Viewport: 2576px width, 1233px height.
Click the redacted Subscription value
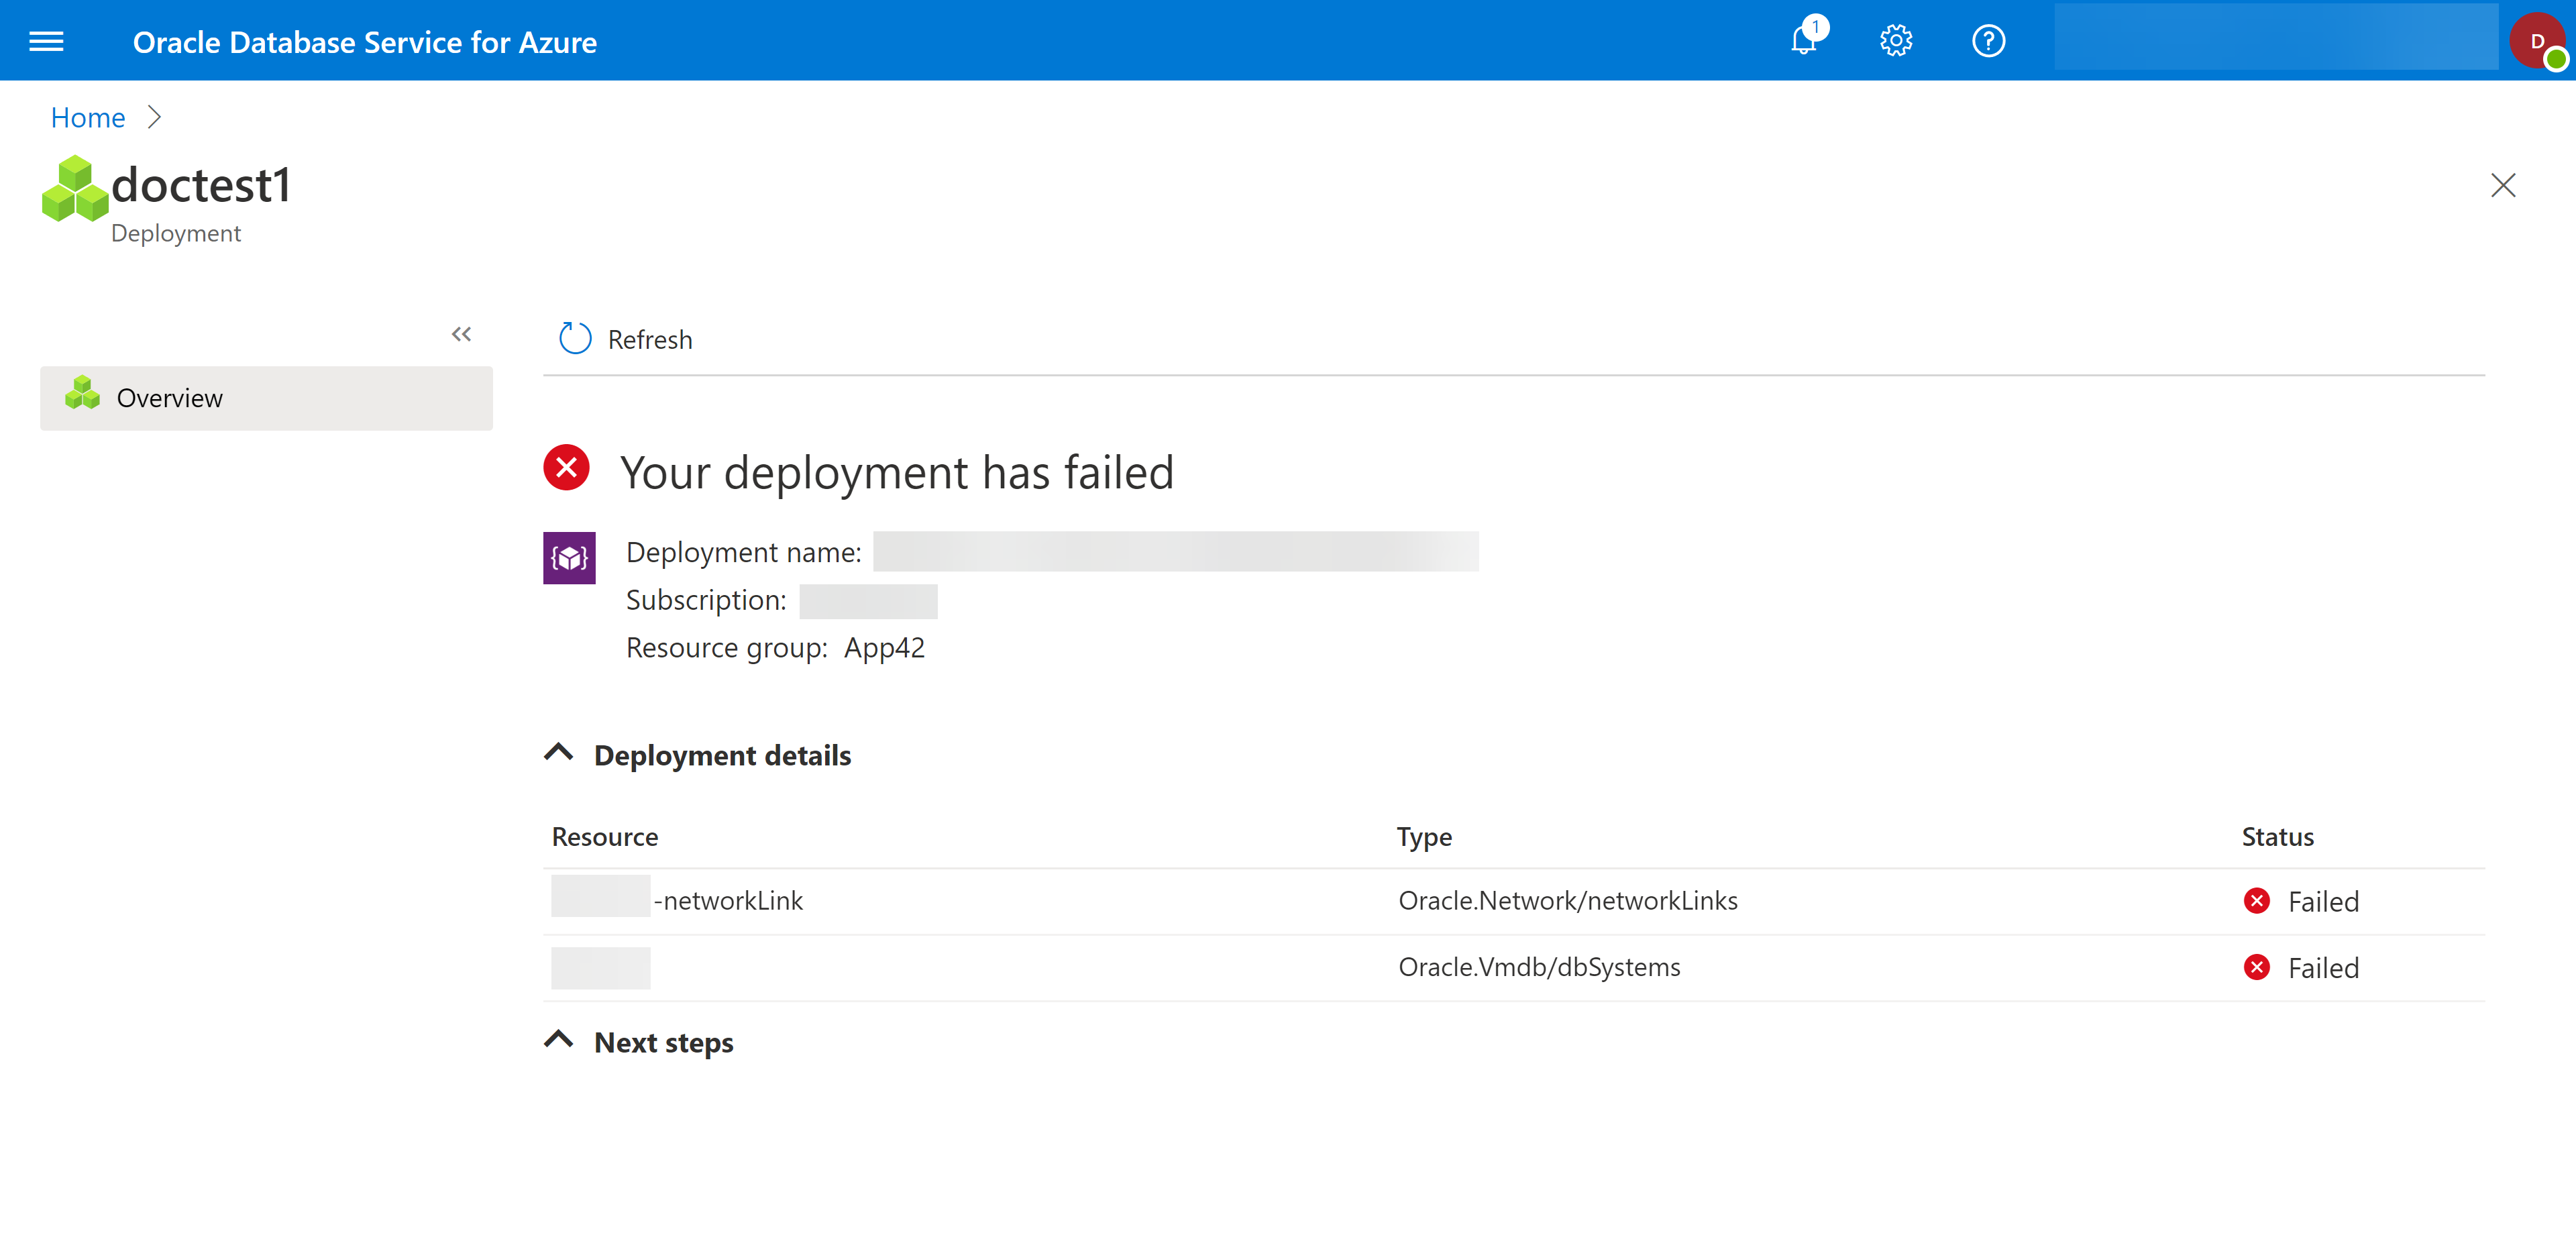pos(868,601)
